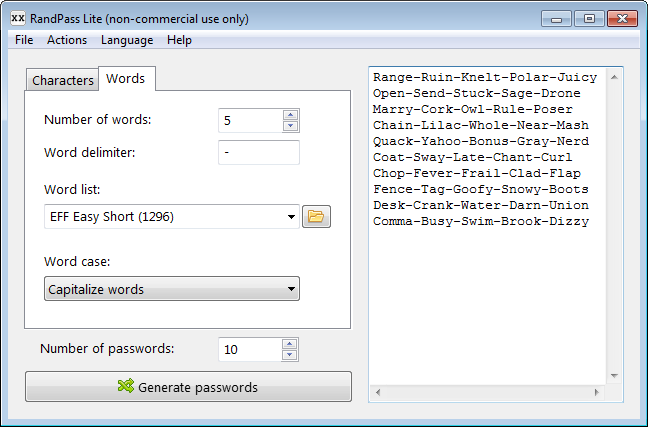Click the Word delimiter input field
This screenshot has width=648, height=427.
(258, 153)
